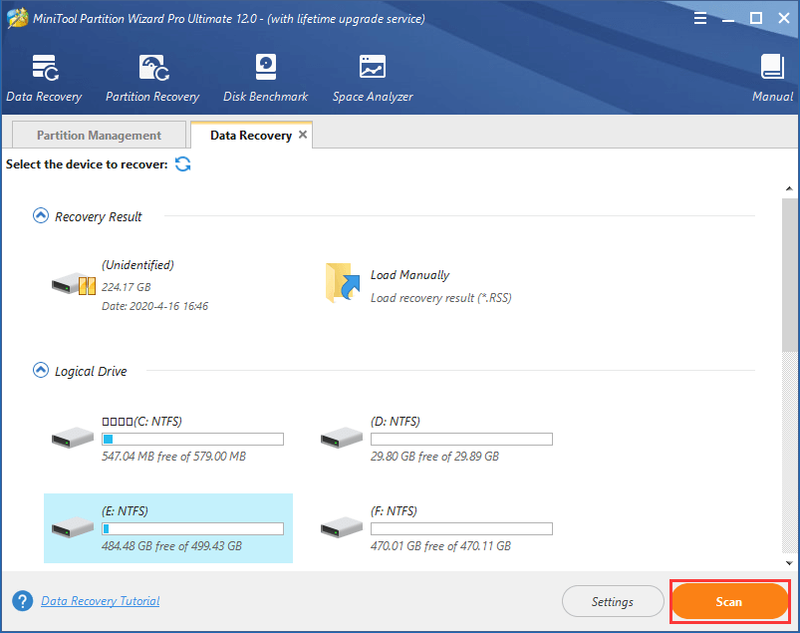This screenshot has height=633, width=800.
Task: Open the Data Recovery tool icon
Action: pyautogui.click(x=45, y=68)
